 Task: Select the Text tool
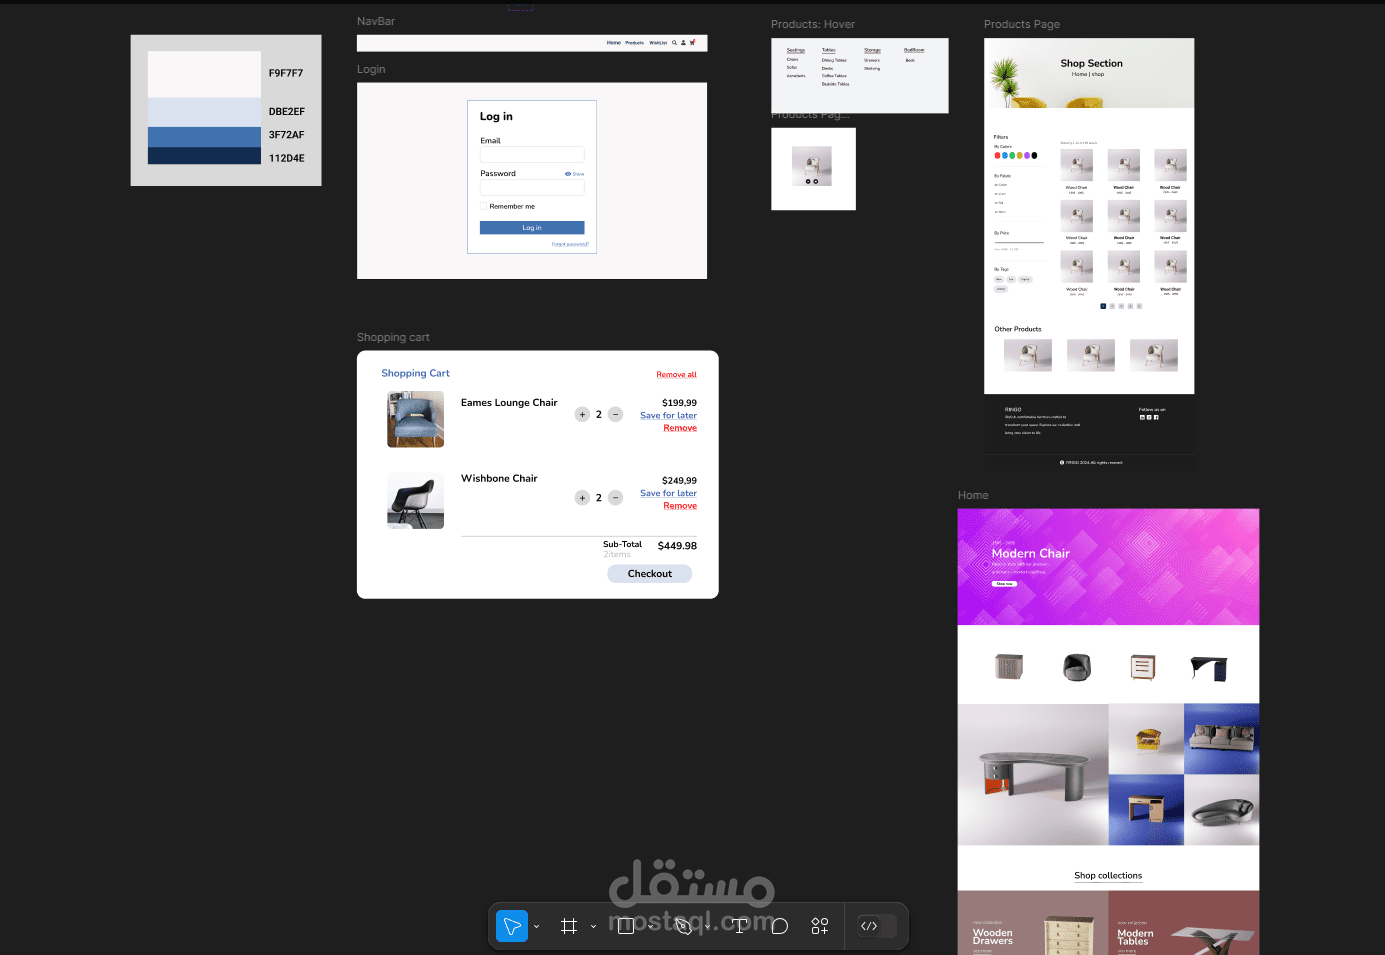coord(740,926)
